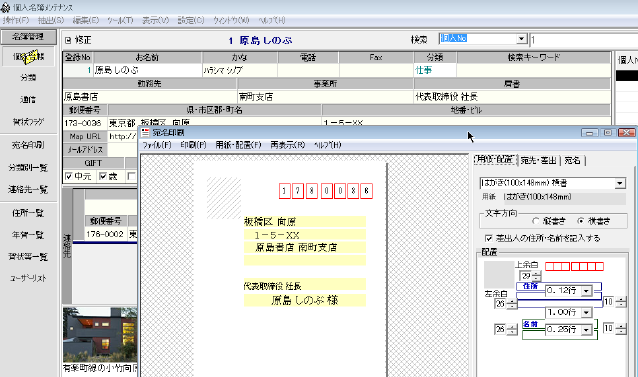Open the 編集(E) menu
638x377 pixels.
click(x=86, y=20)
